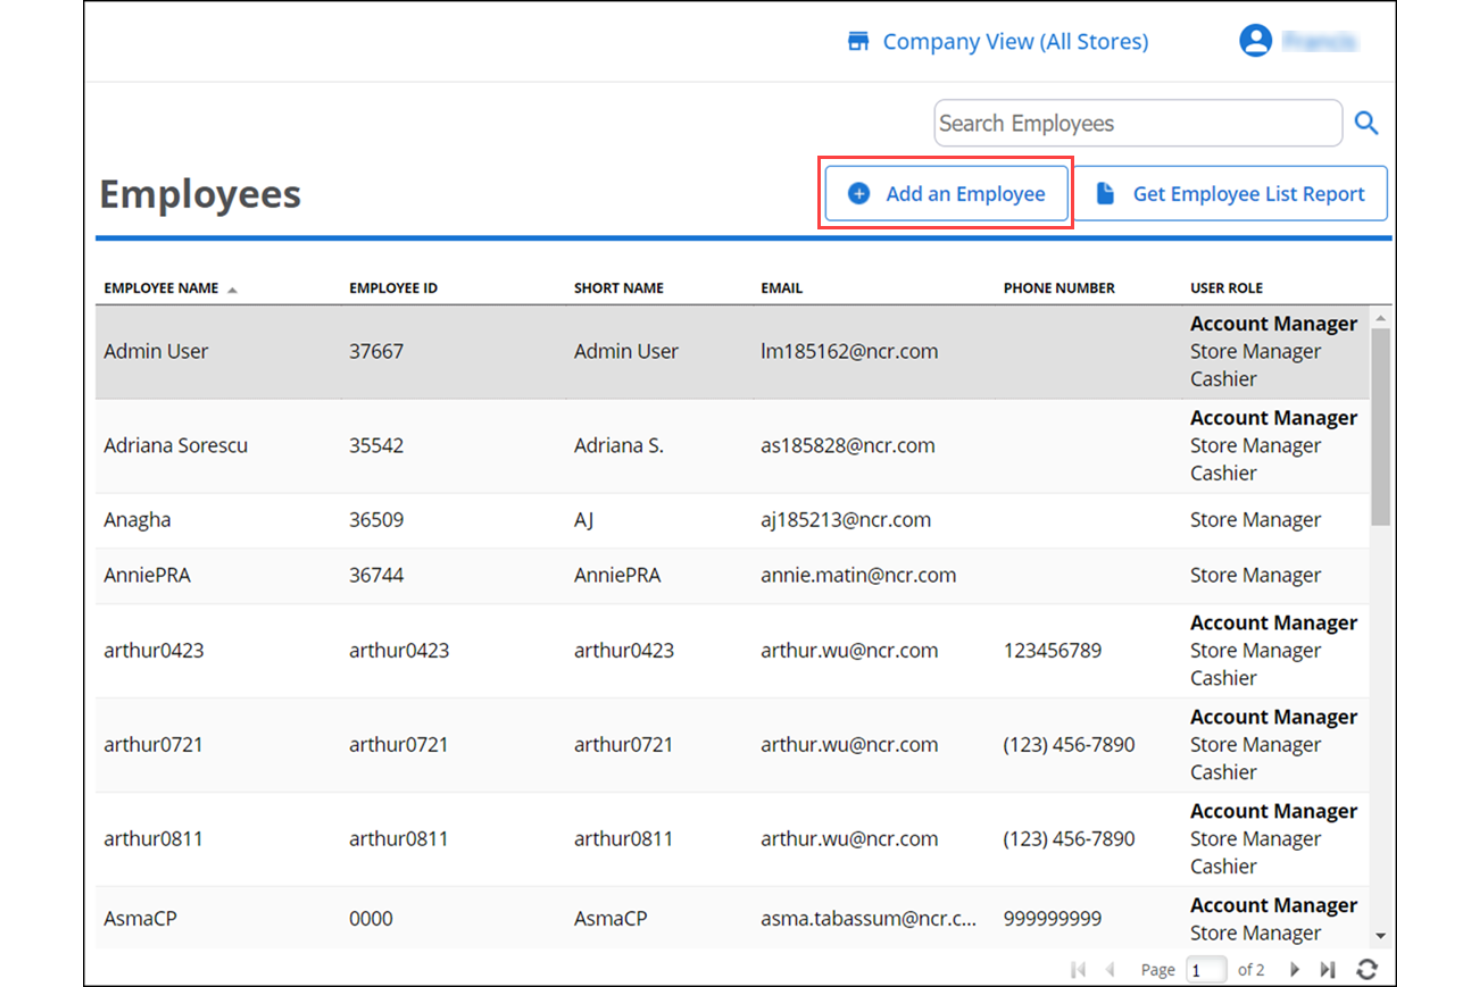Click the plus icon on Add an Employee
The height and width of the screenshot is (987, 1480).
tap(858, 193)
